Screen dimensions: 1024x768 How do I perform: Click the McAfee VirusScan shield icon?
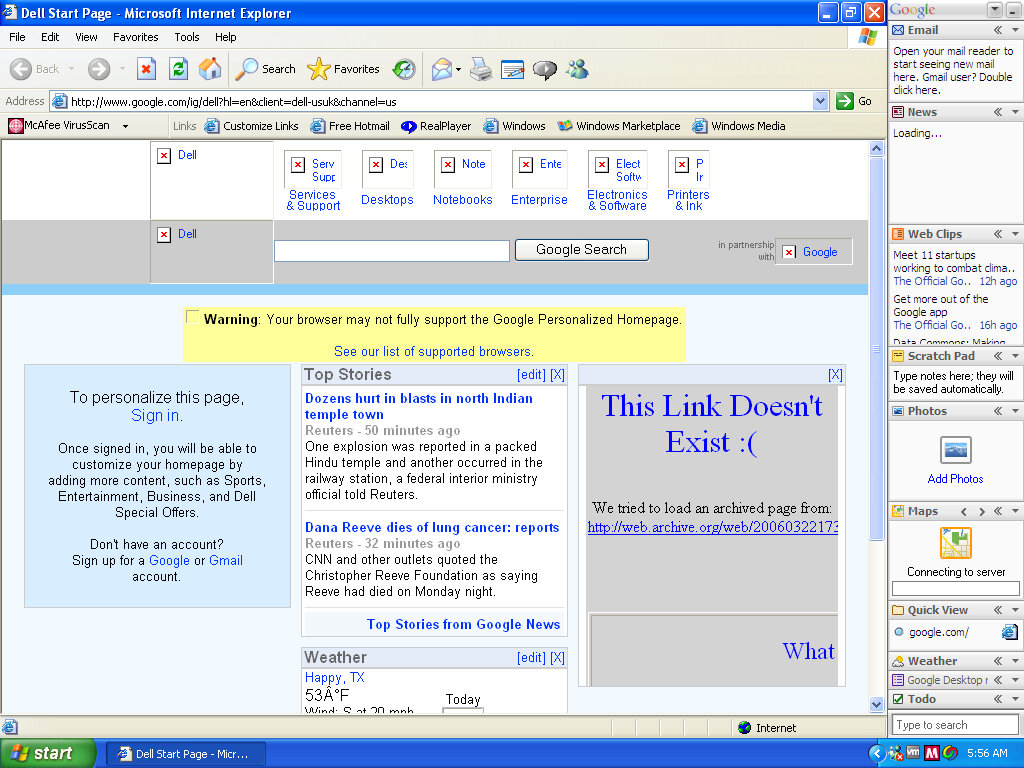pos(15,125)
